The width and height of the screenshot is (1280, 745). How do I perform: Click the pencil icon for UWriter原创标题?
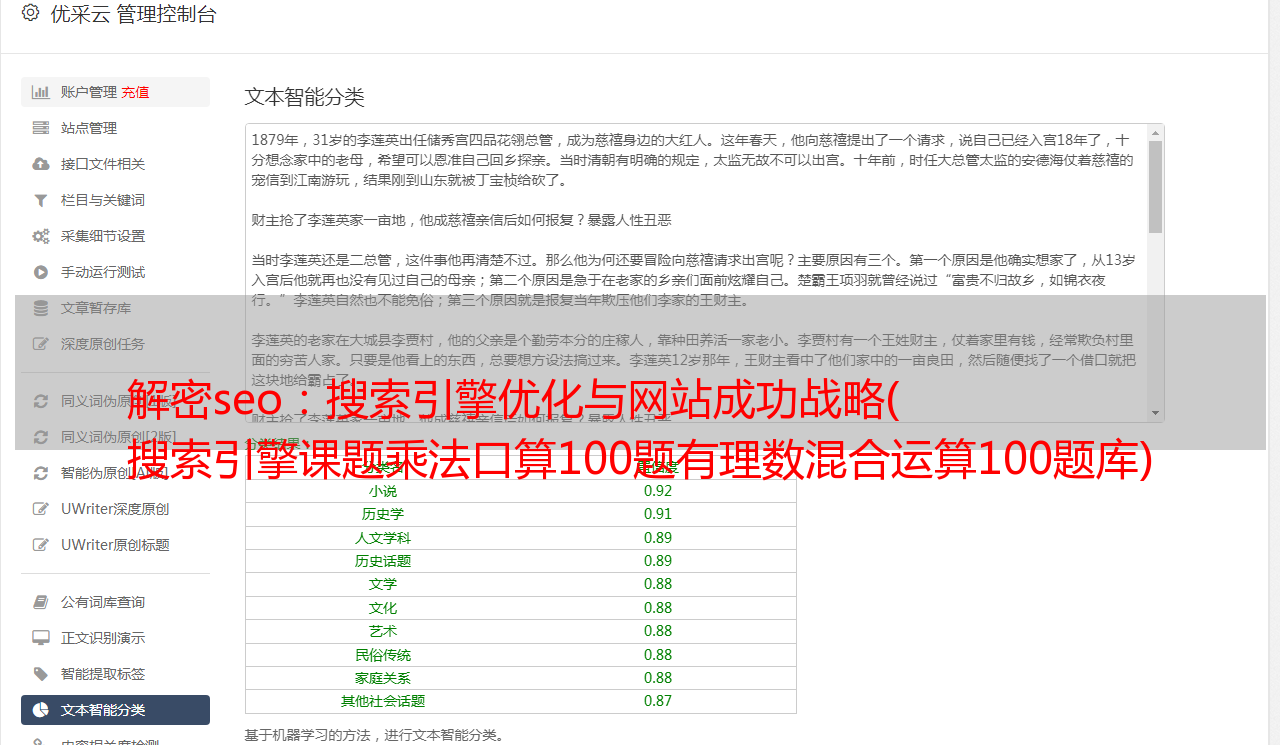pos(41,545)
